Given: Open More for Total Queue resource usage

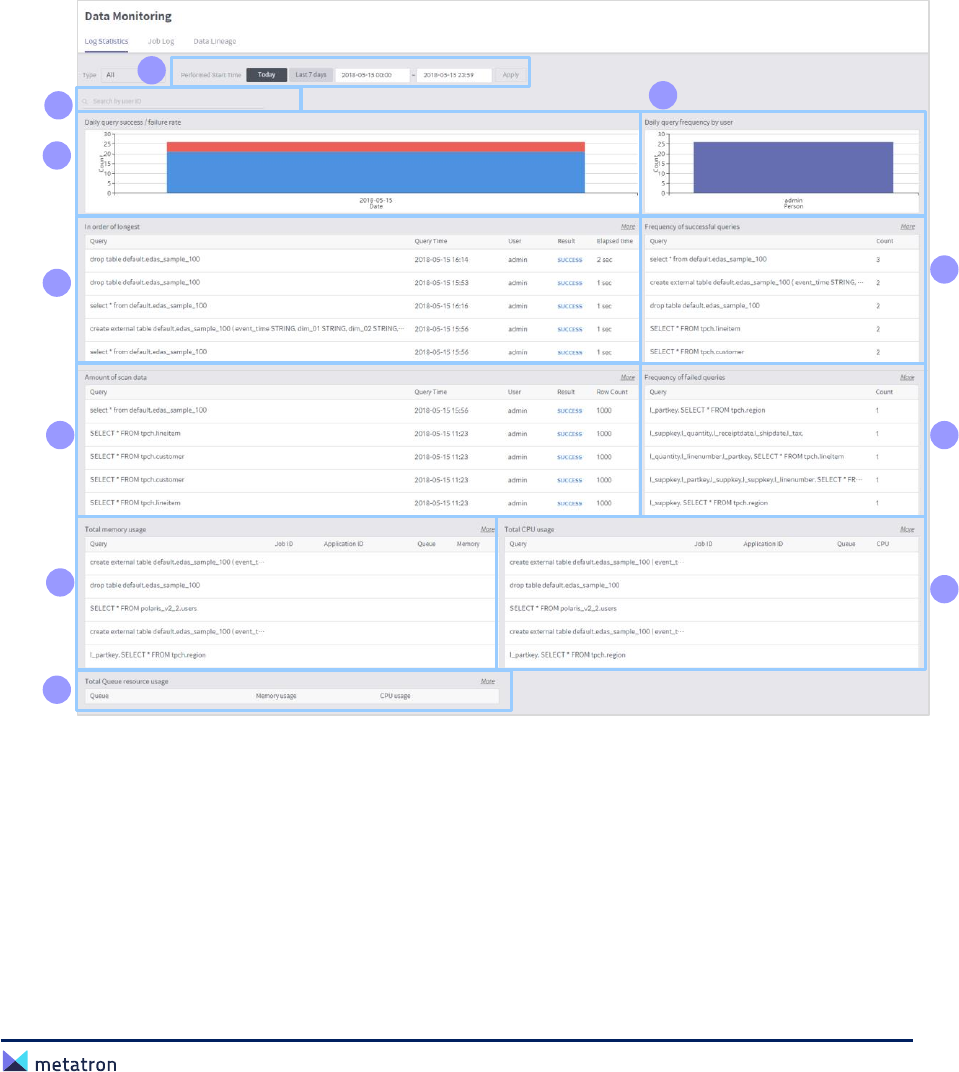Looking at the screenshot, I should point(487,682).
